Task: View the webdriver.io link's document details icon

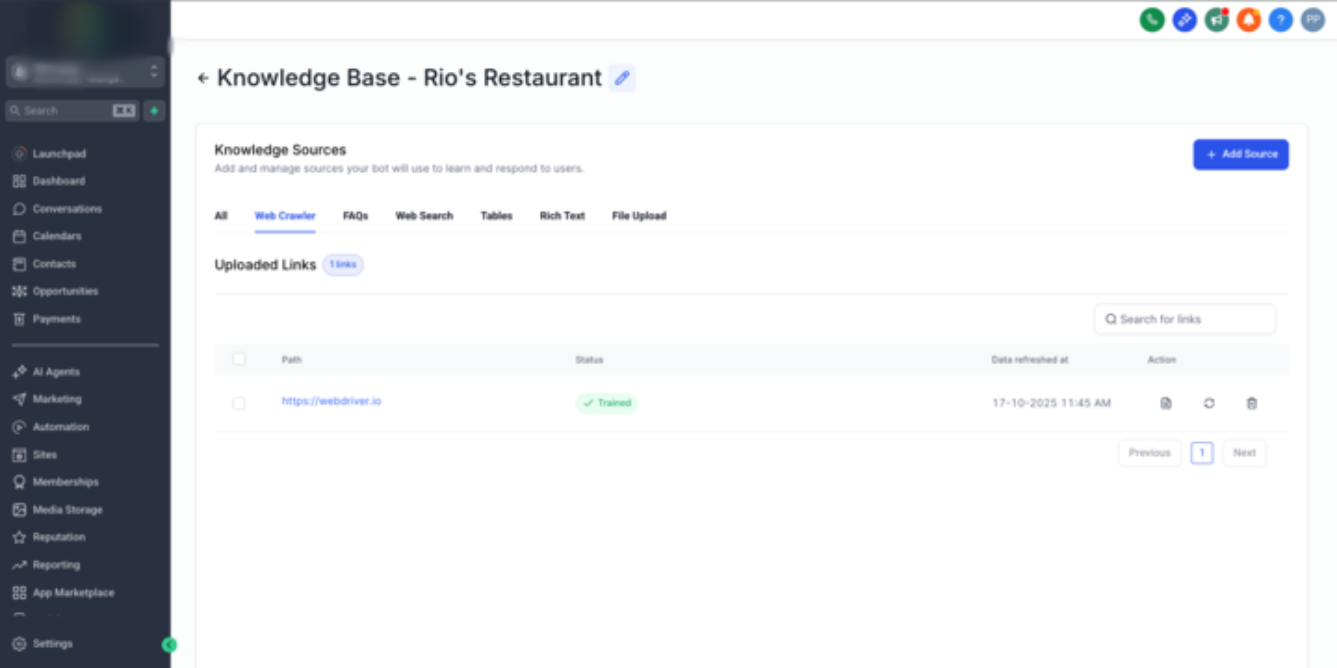Action: point(1166,403)
